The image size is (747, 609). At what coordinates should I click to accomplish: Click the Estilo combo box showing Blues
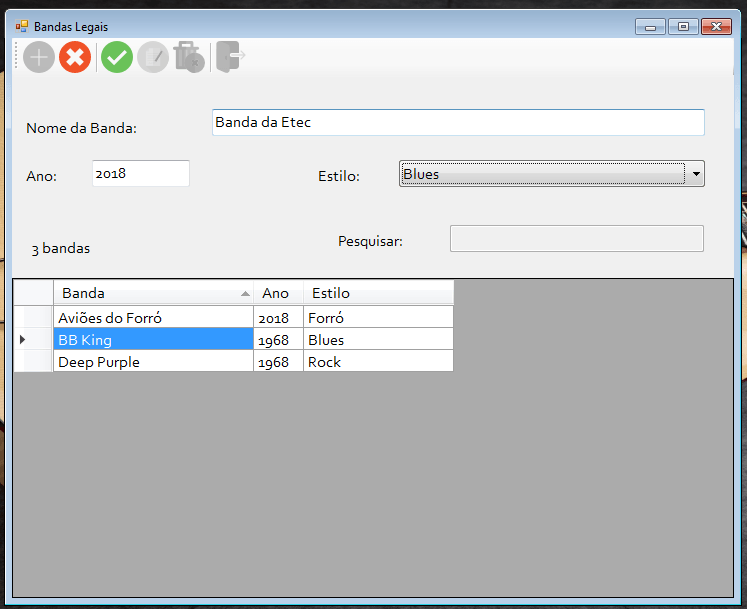(552, 174)
